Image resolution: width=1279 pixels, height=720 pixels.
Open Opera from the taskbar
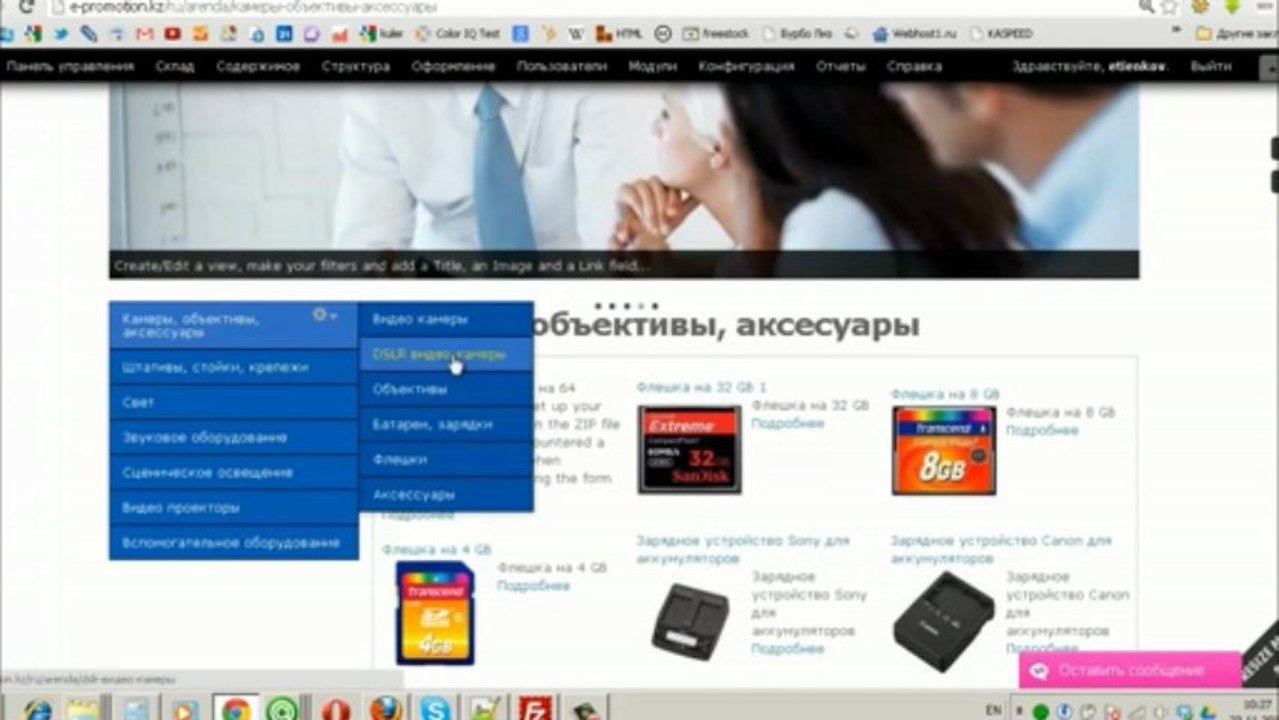[336, 710]
